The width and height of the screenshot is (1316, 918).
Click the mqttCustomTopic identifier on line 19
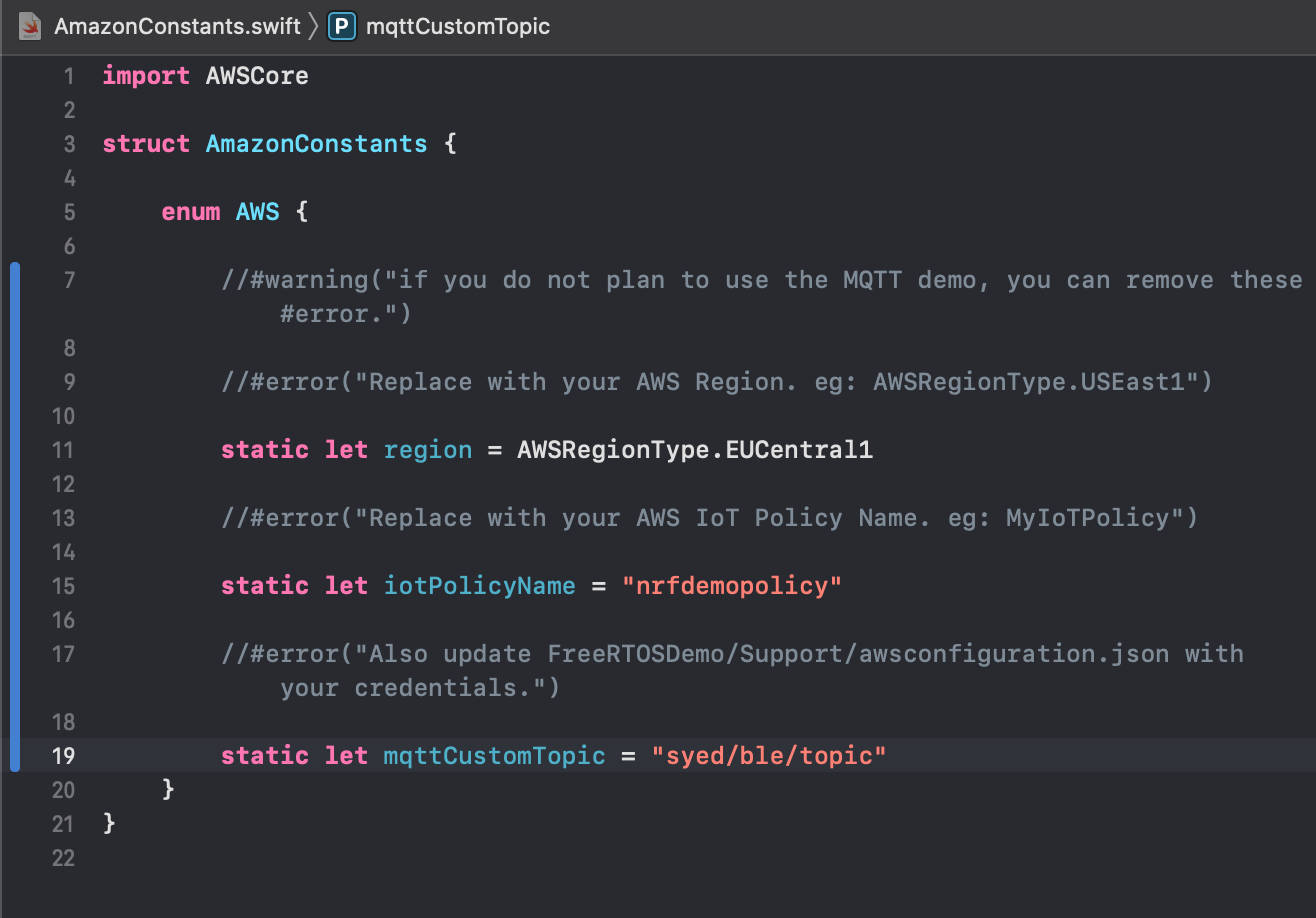494,755
